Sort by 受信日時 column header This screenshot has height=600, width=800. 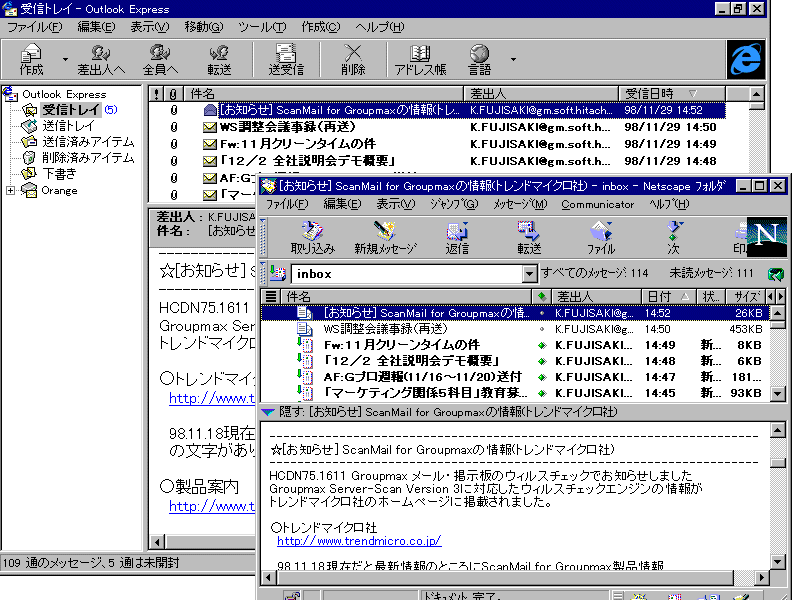coord(671,94)
